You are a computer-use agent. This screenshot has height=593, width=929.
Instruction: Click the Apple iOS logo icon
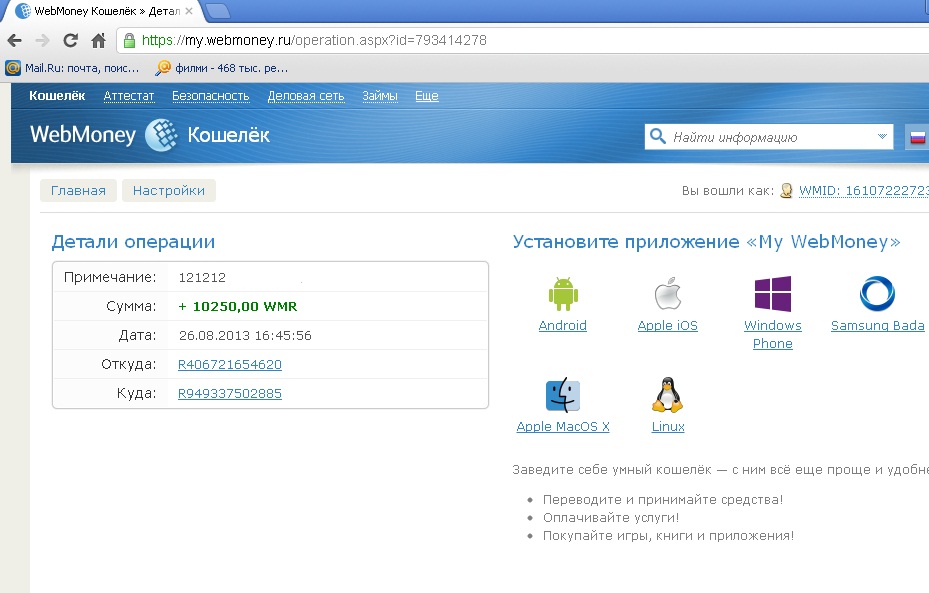668,293
